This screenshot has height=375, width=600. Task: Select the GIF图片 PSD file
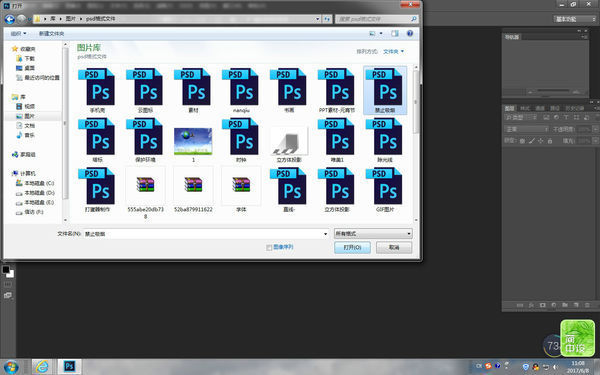(385, 190)
